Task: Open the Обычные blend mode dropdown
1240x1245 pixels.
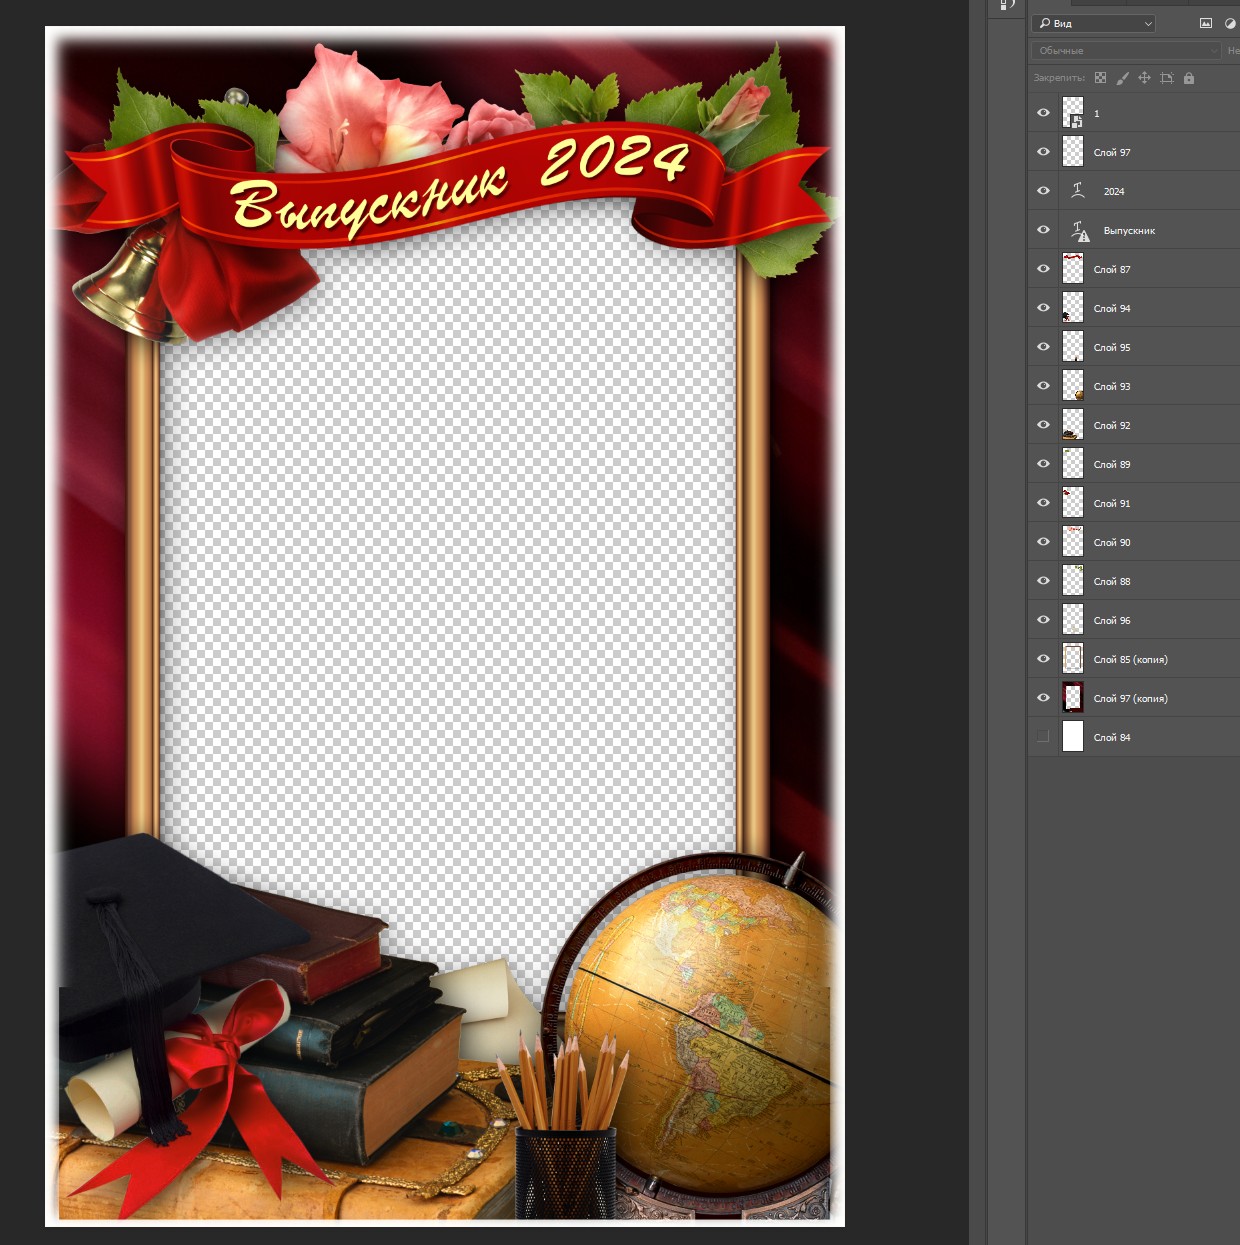Action: pos(1126,50)
